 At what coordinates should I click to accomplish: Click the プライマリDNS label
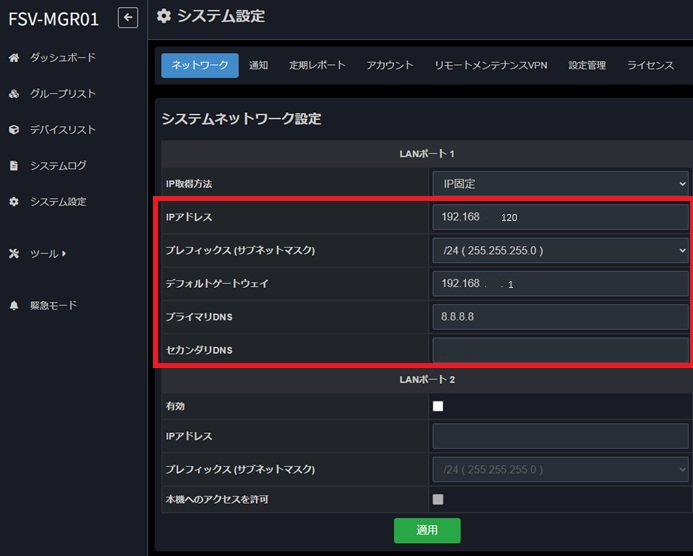tap(199, 317)
